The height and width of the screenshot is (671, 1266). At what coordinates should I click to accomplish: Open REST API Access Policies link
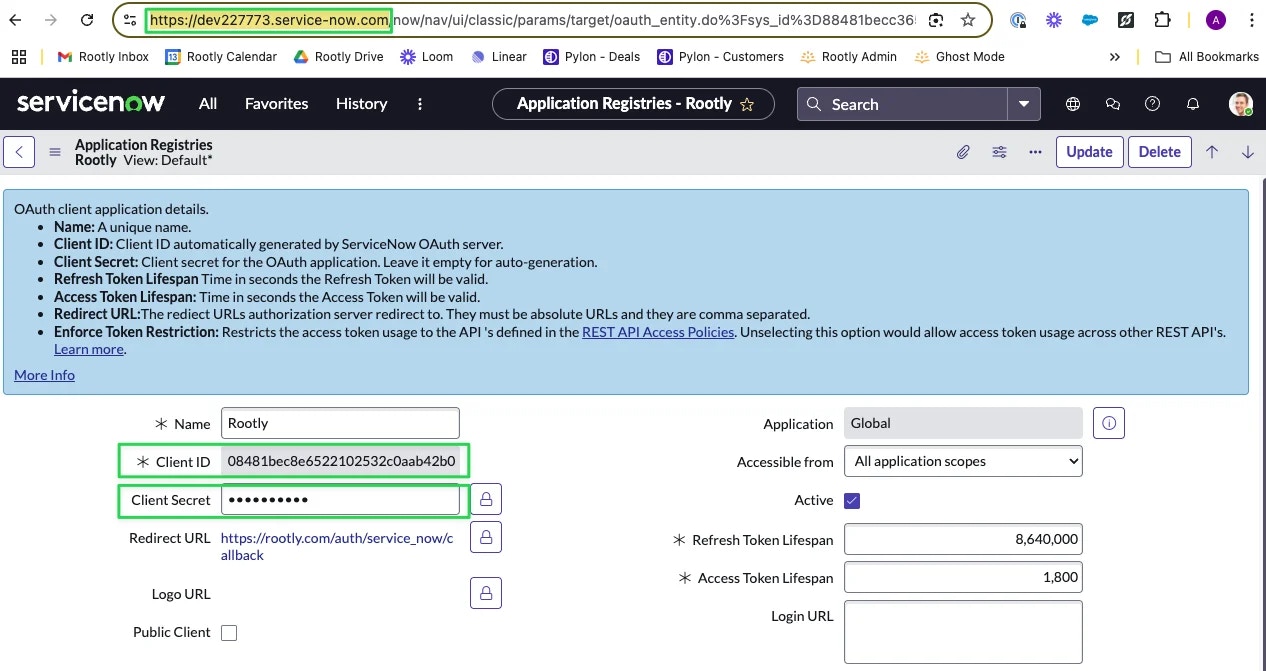[658, 332]
